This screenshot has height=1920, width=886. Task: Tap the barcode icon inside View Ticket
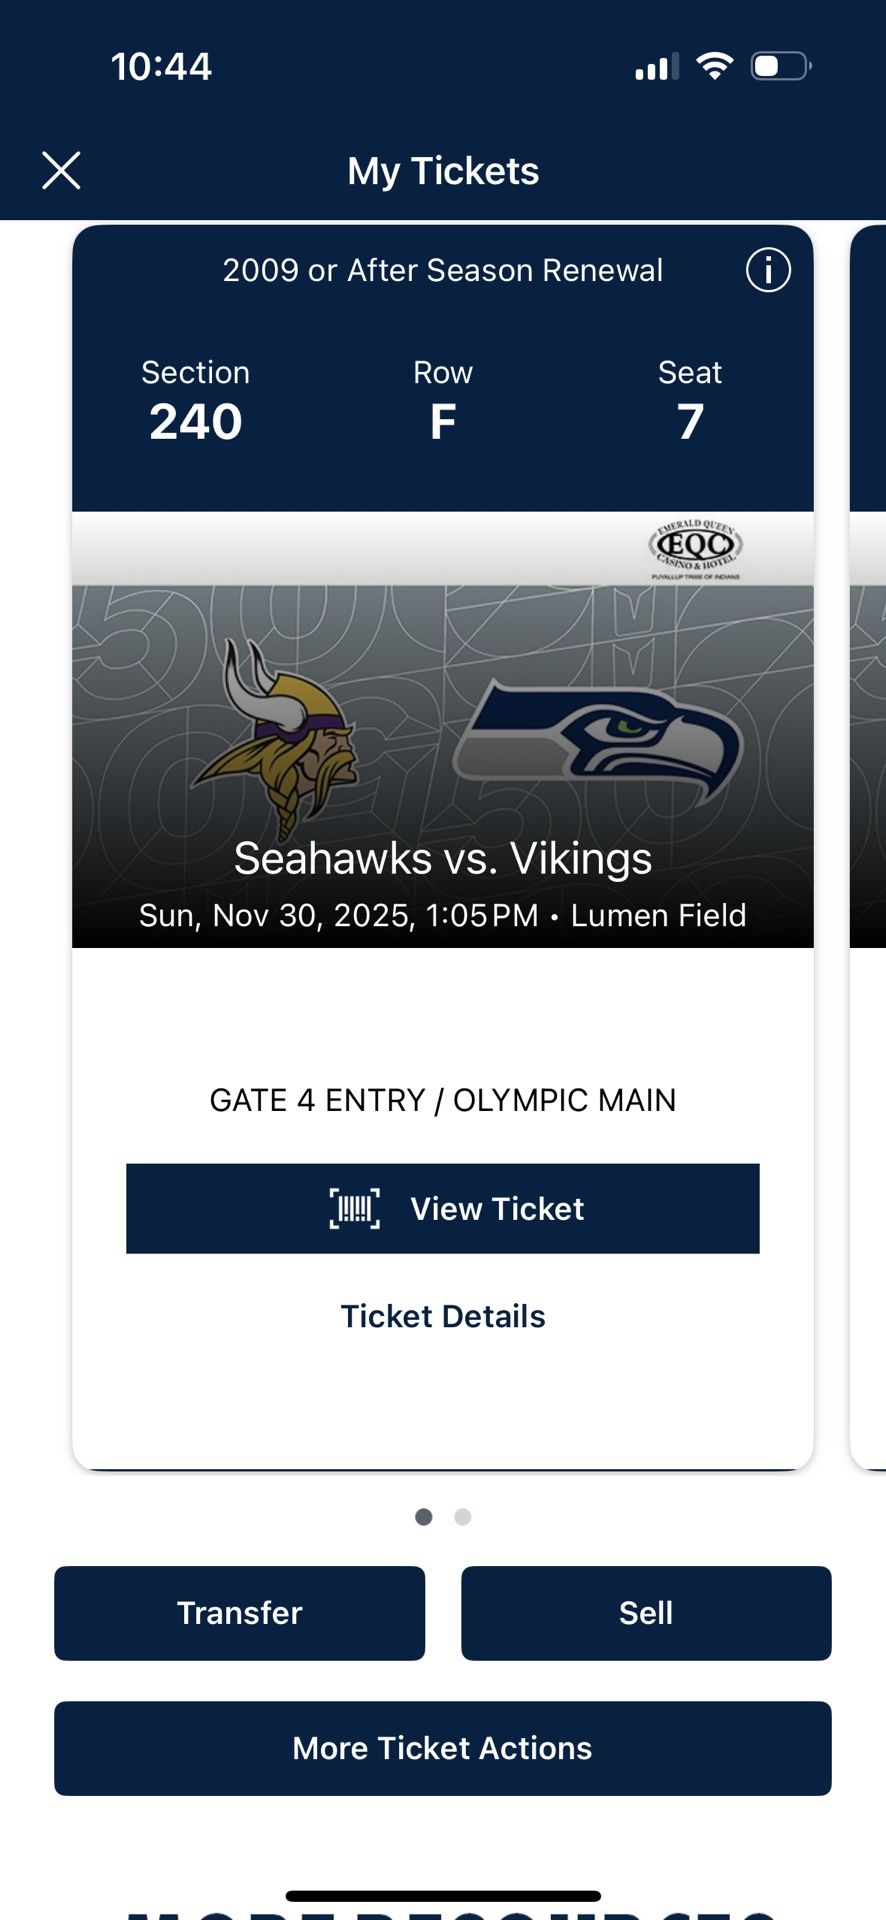pyautogui.click(x=355, y=1208)
